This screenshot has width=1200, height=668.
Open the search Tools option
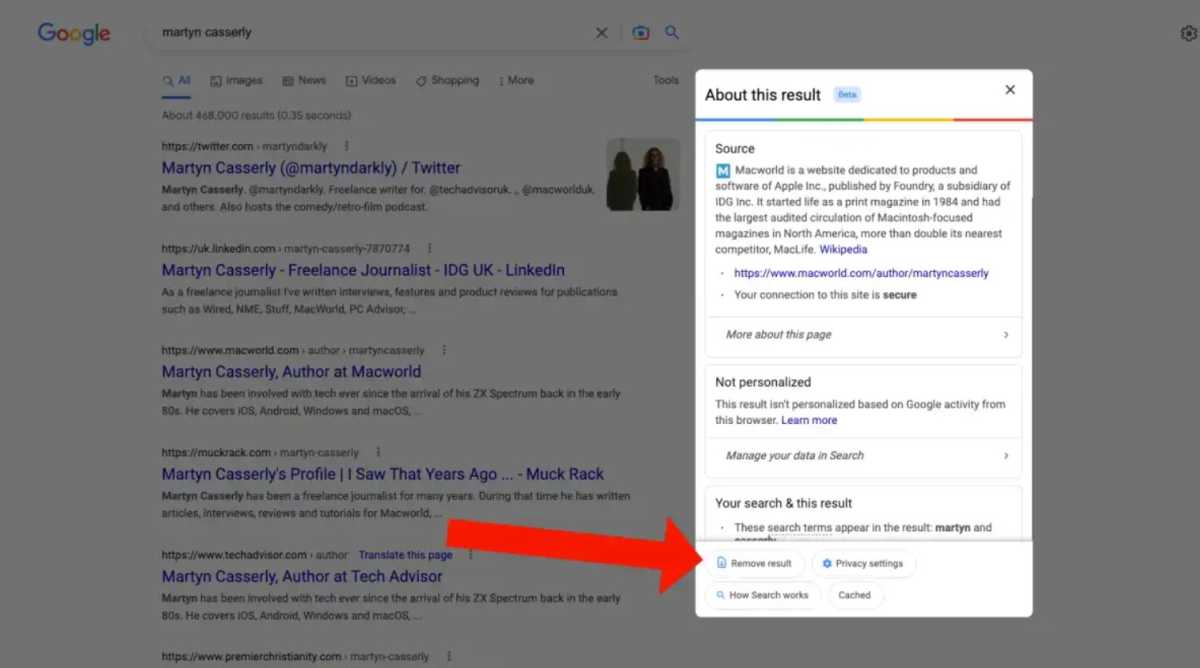pos(666,81)
